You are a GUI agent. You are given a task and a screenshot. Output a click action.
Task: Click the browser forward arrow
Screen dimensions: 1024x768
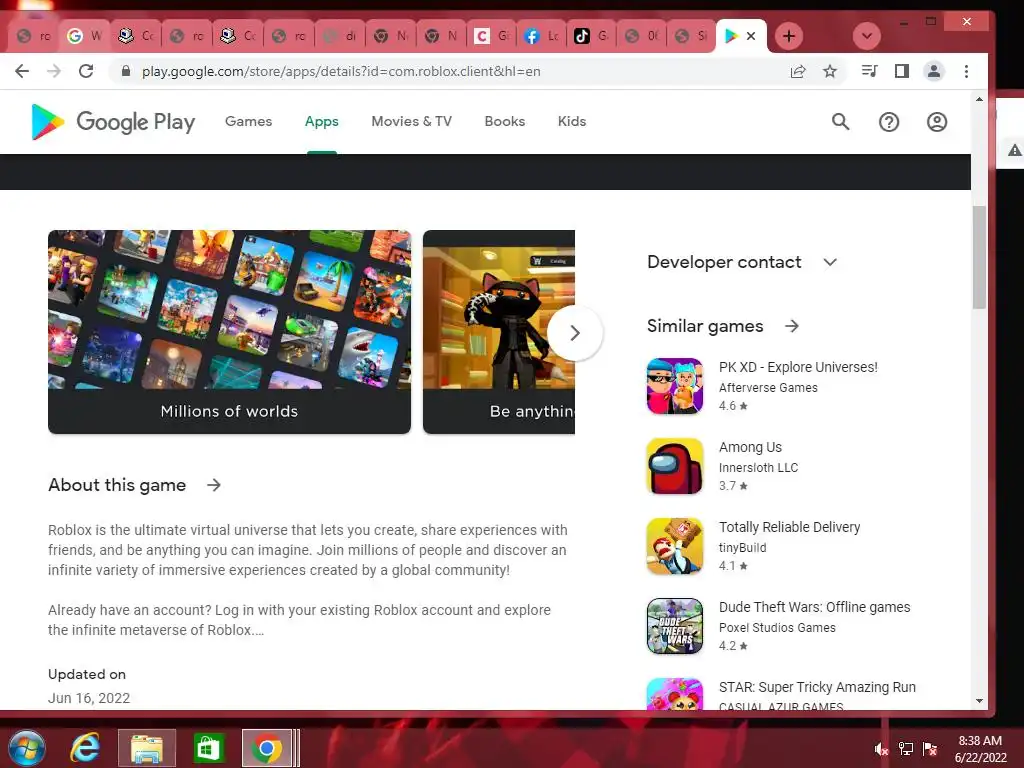tap(54, 71)
